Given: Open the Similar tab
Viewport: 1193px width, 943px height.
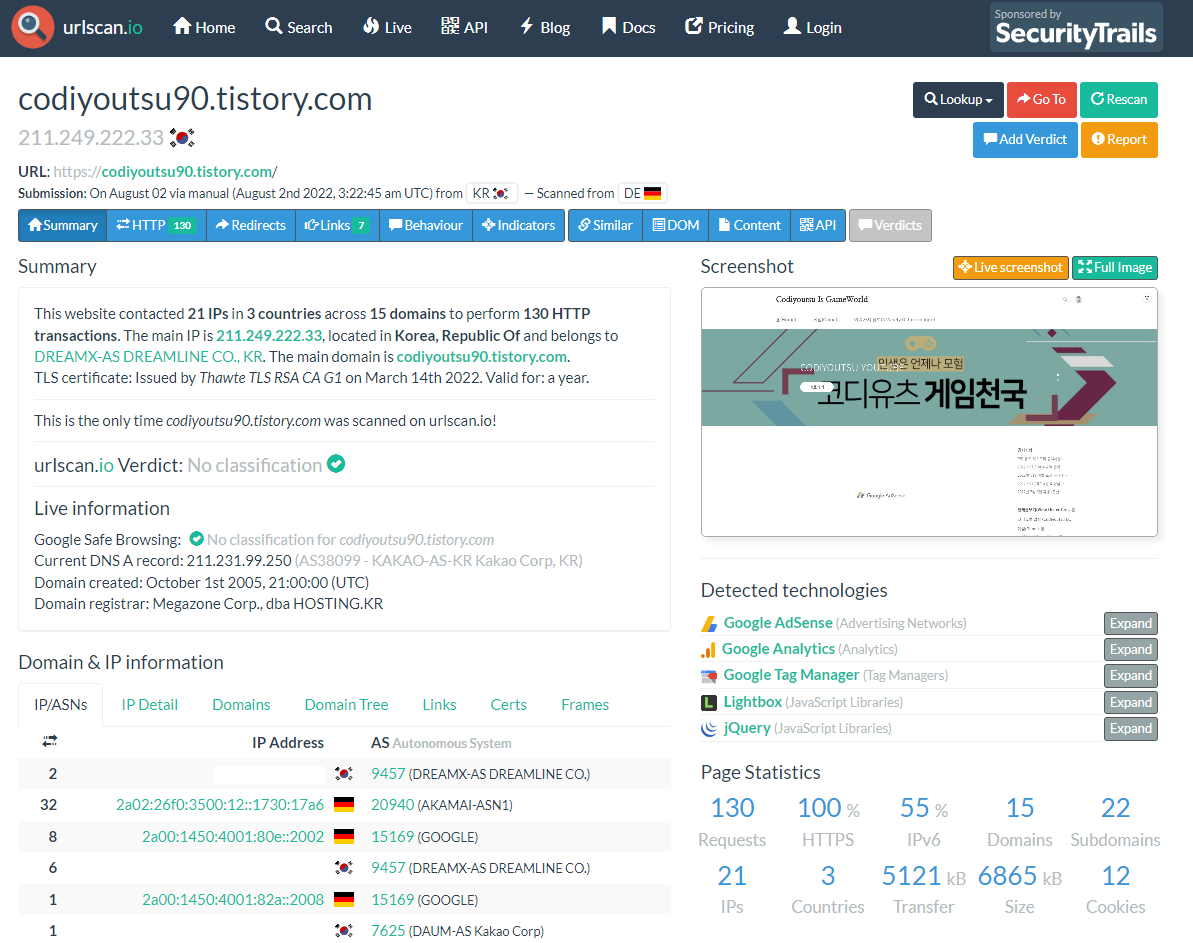Looking at the screenshot, I should pos(605,225).
